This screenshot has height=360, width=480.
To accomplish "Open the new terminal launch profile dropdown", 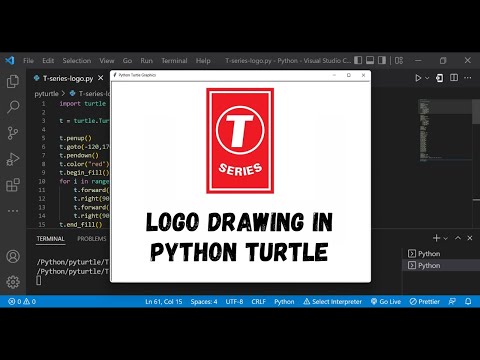I will 445,238.
